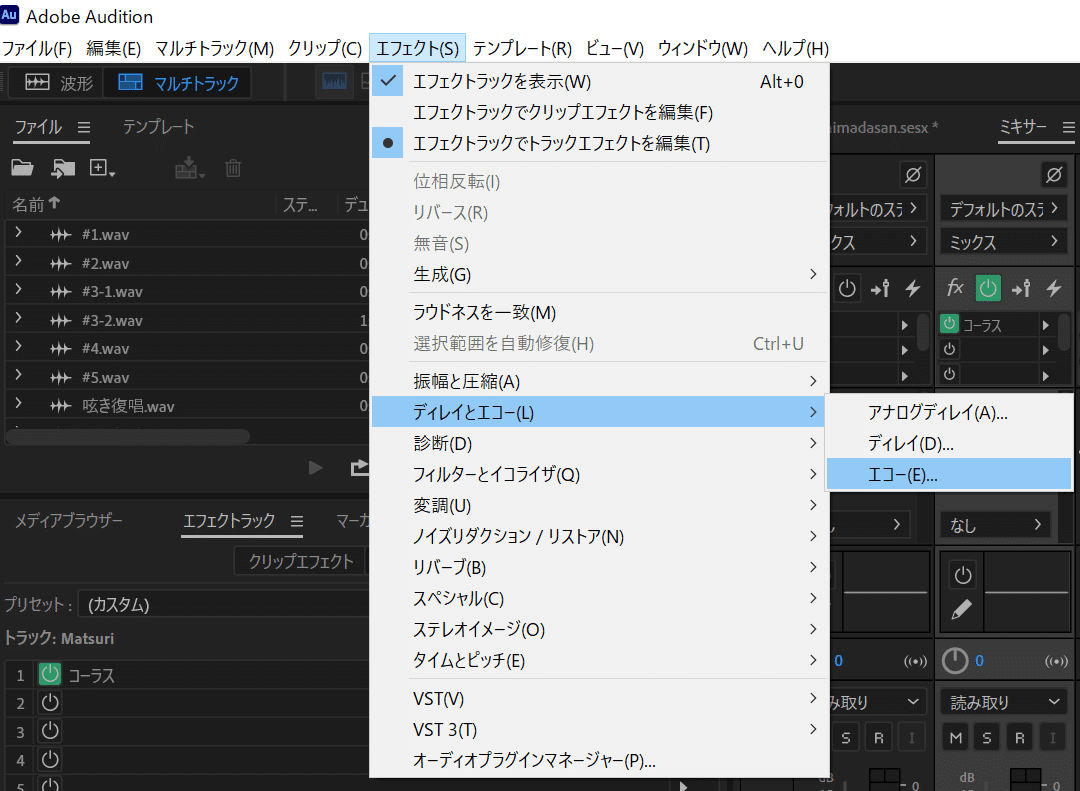Mute right mixer channel with M button
1080x791 pixels.
[956, 738]
